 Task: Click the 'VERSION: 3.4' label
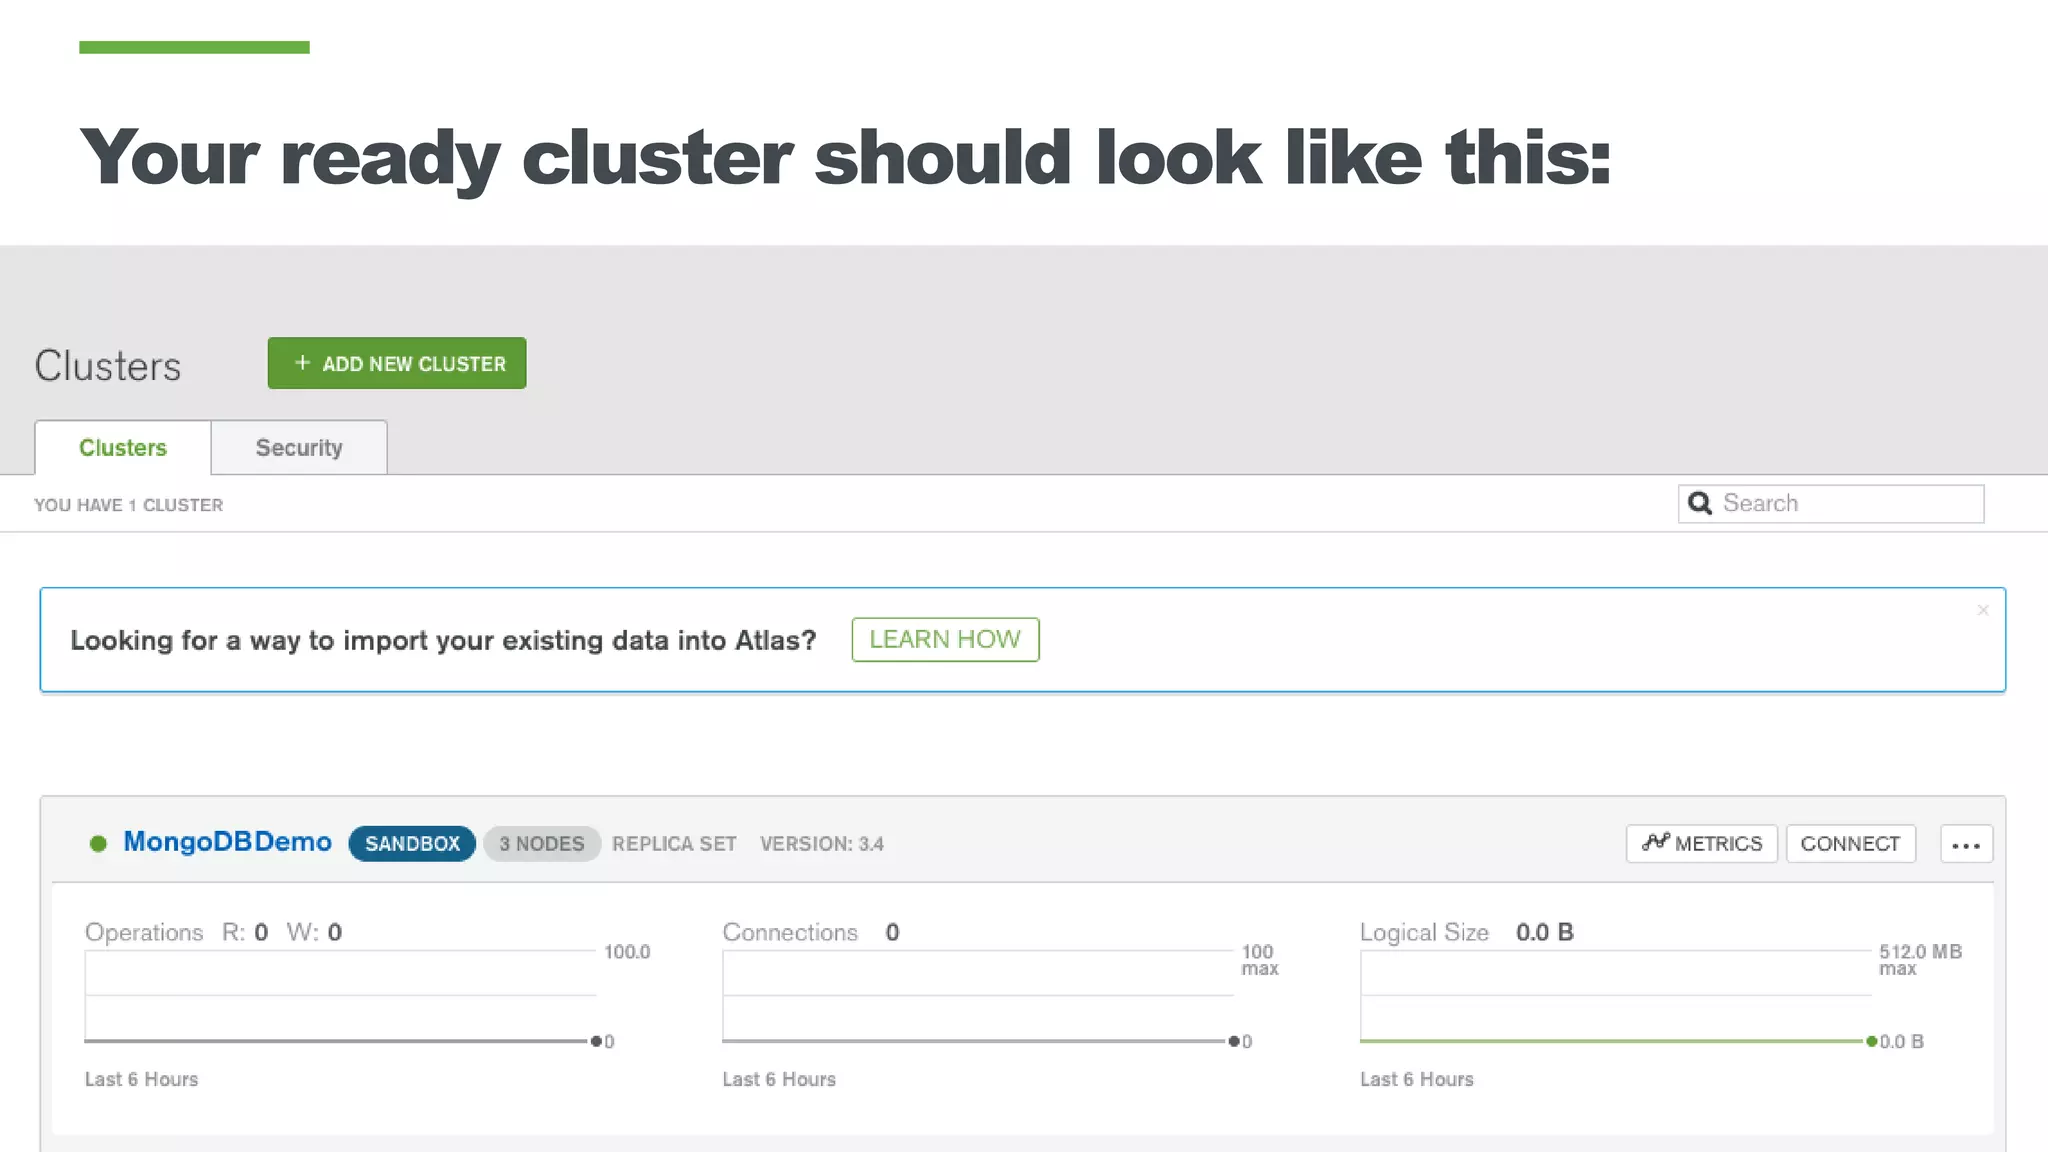point(822,844)
